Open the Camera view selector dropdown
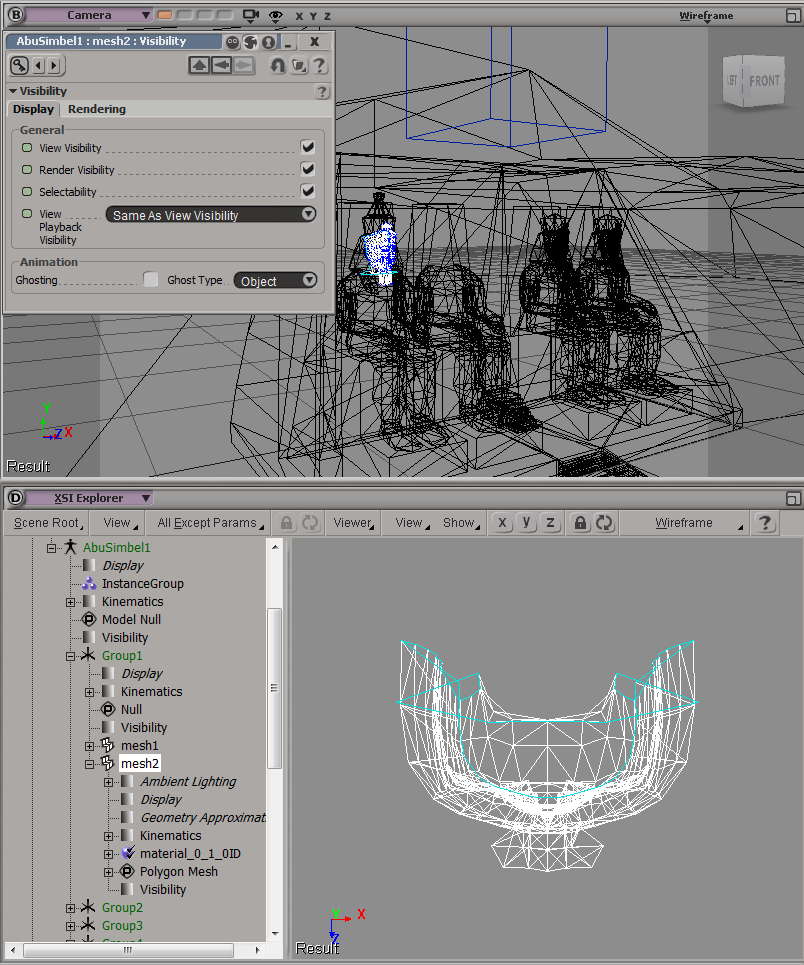The height and width of the screenshot is (965, 804). point(89,15)
